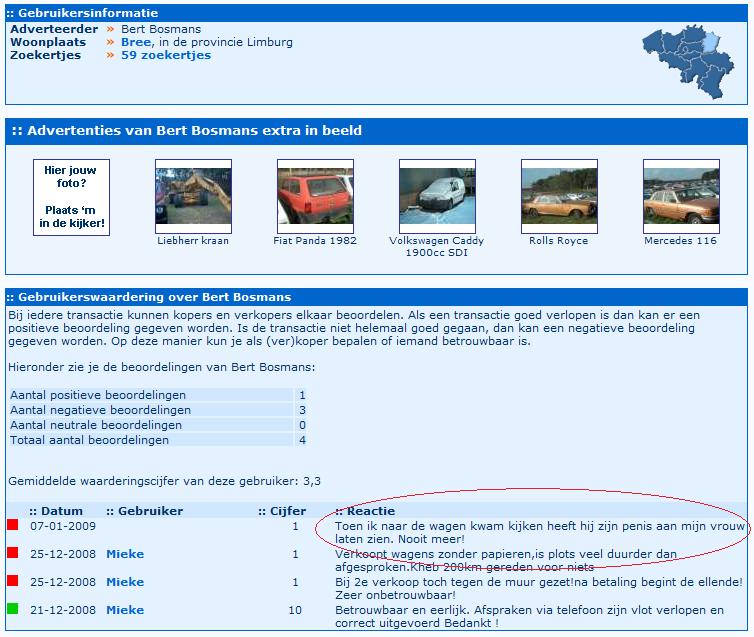Click the red marker beside 'Verkoopt wagens zonder papieren'
Screen dimensions: 754x637
click(13, 552)
